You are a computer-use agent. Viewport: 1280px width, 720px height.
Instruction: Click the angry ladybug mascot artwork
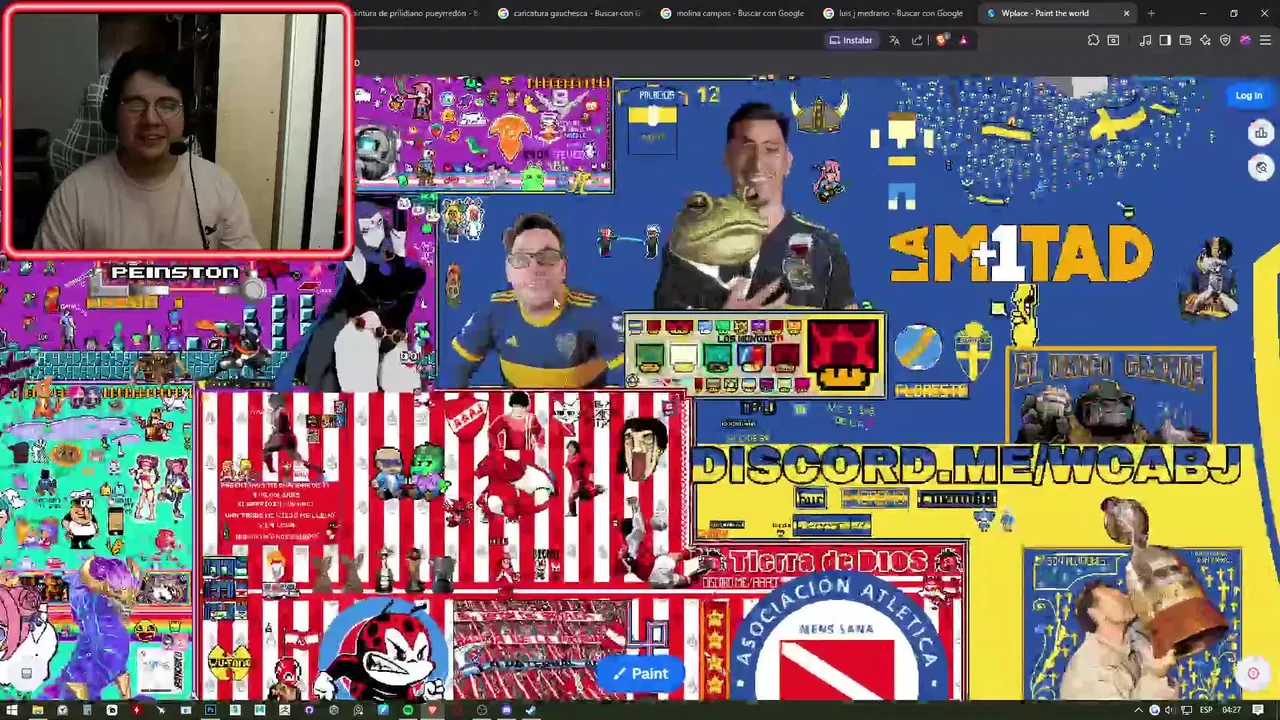[387, 650]
